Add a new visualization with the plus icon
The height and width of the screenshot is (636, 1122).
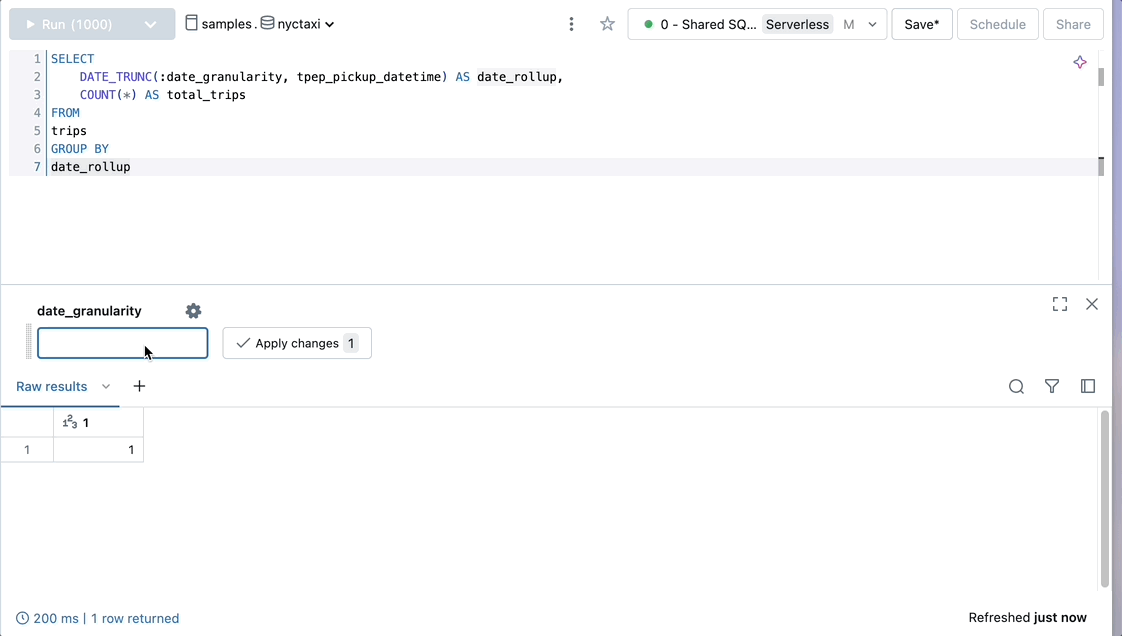pyautogui.click(x=139, y=386)
